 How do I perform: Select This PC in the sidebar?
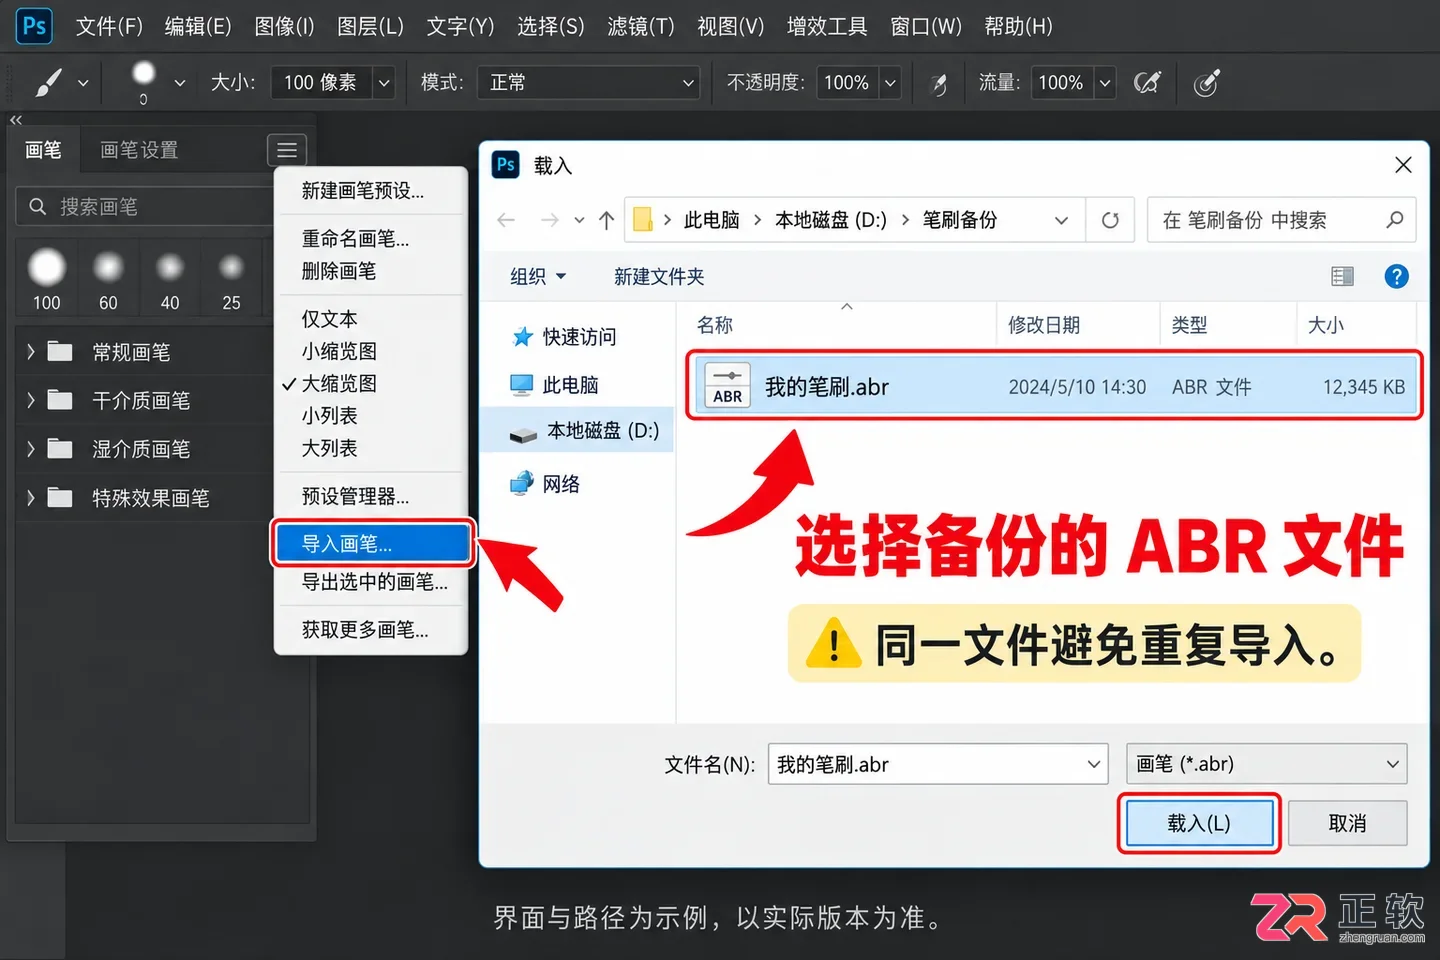click(555, 385)
